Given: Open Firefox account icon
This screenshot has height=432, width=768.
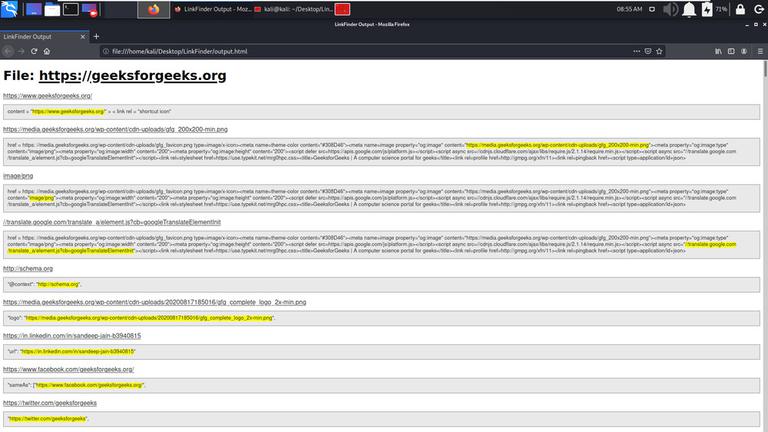Looking at the screenshot, I should click(x=744, y=51).
